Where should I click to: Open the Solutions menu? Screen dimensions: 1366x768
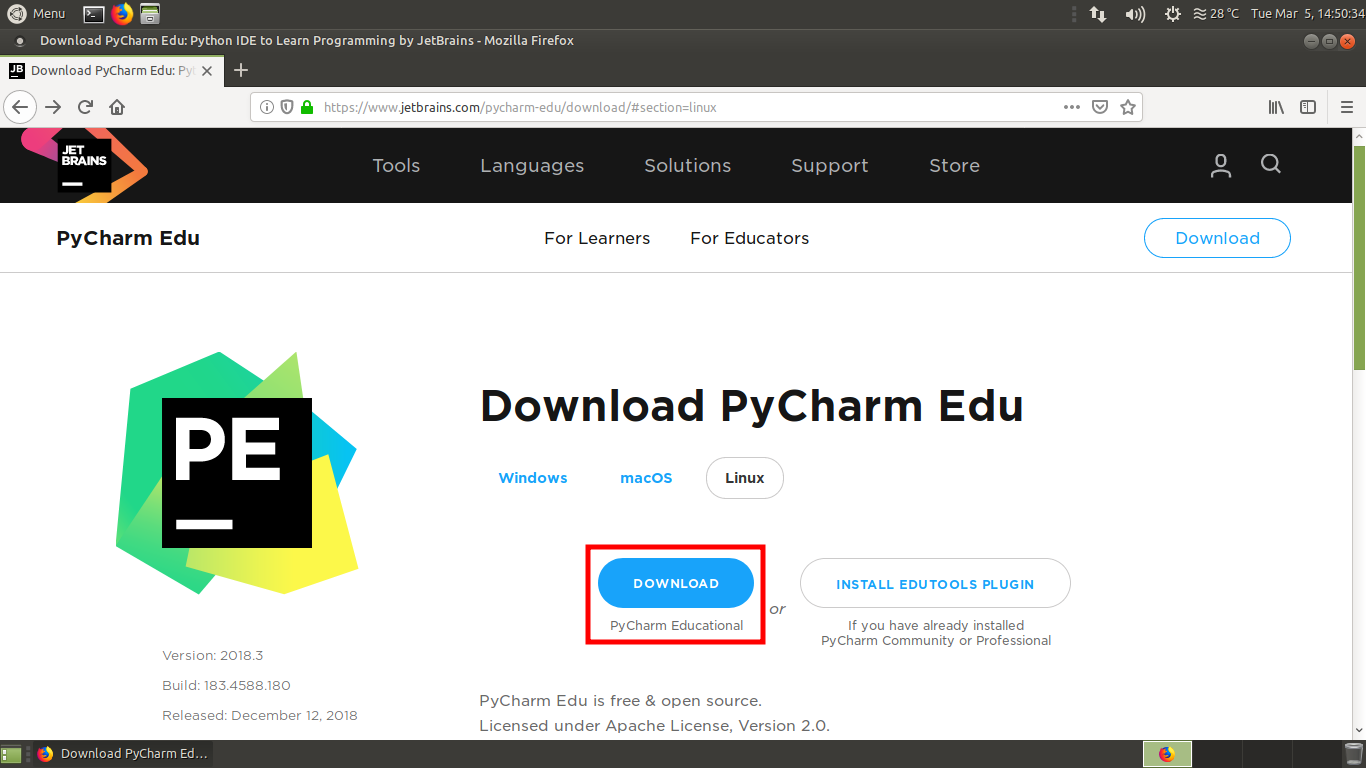[688, 166]
